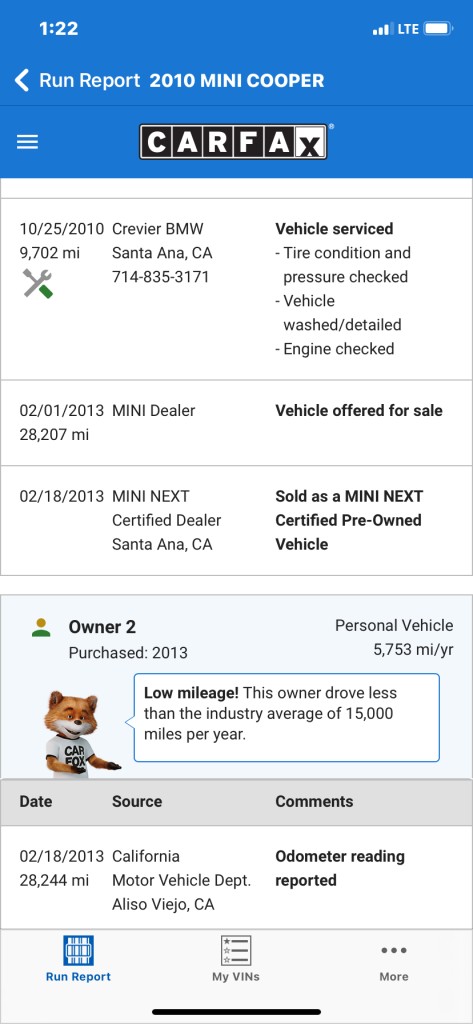
Task: Call Crevier BMW phone number 714-835-3171
Action: (161, 277)
